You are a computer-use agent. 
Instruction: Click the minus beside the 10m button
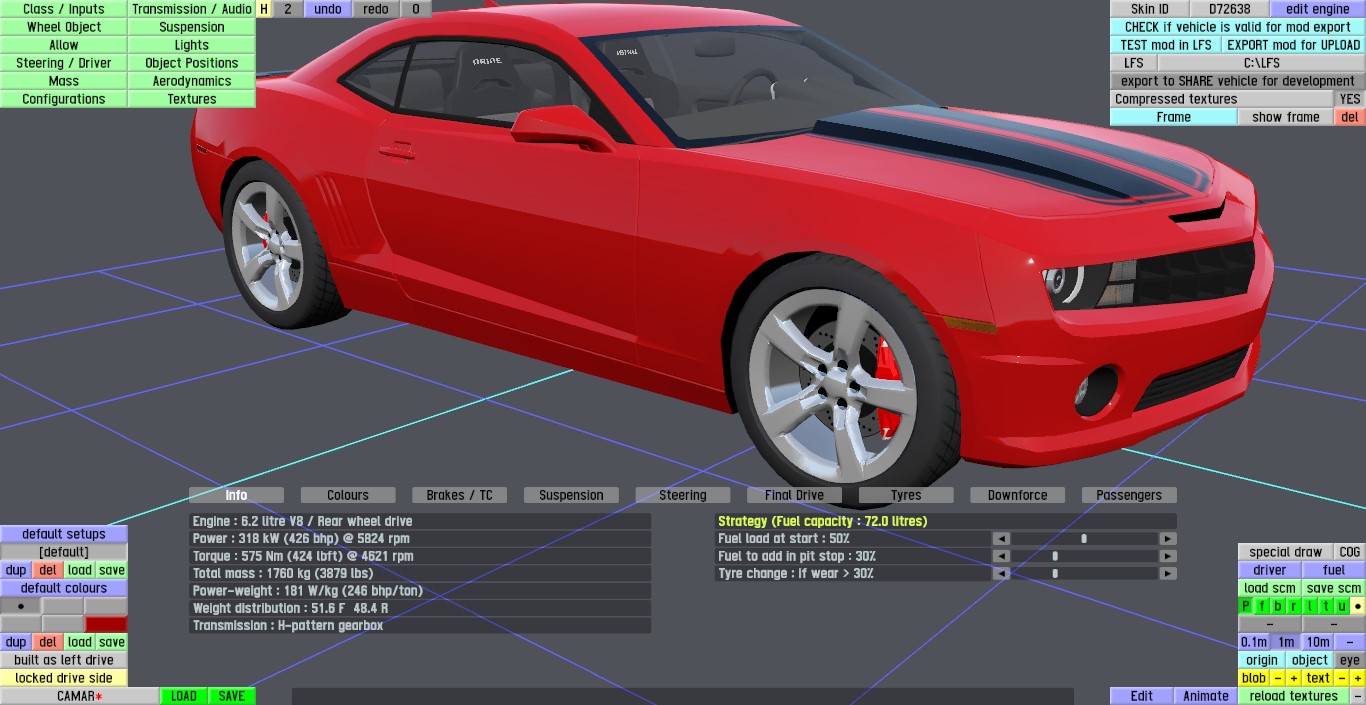pos(1350,642)
